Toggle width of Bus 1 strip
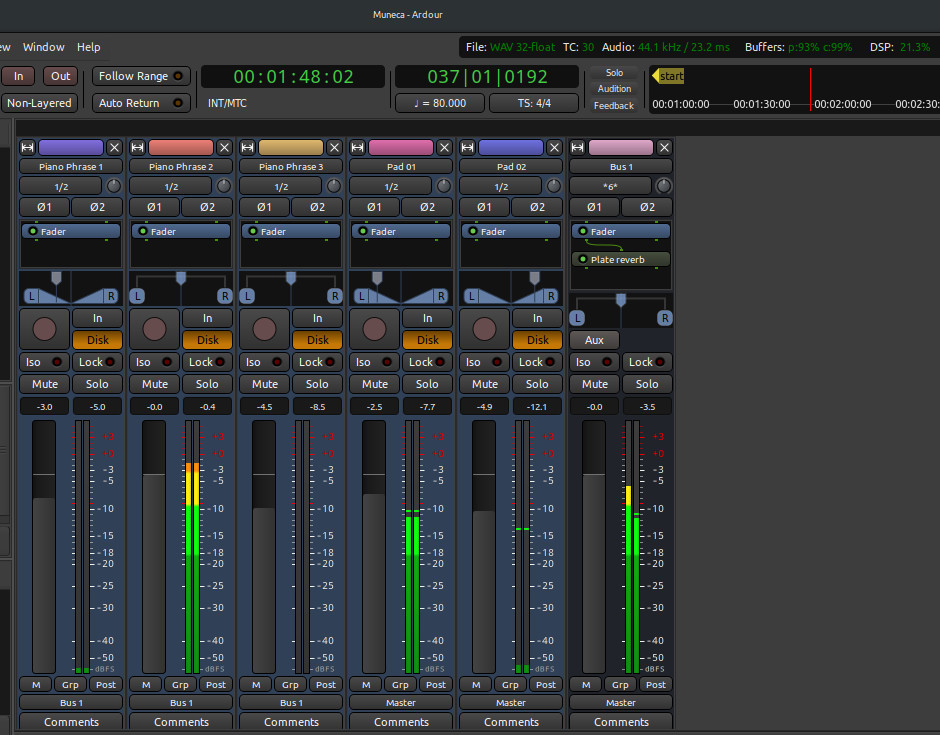940x735 pixels. [x=577, y=147]
